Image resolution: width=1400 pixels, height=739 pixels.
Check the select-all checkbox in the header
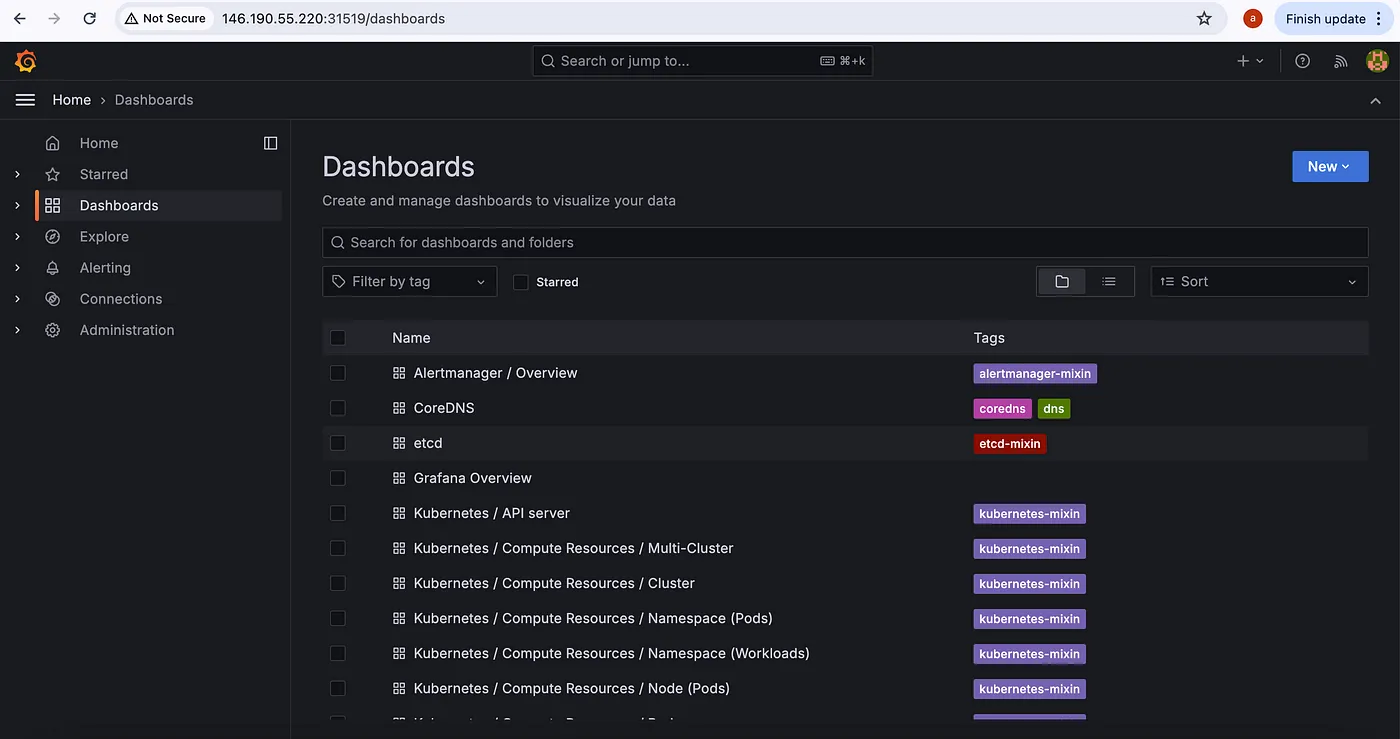click(x=338, y=338)
